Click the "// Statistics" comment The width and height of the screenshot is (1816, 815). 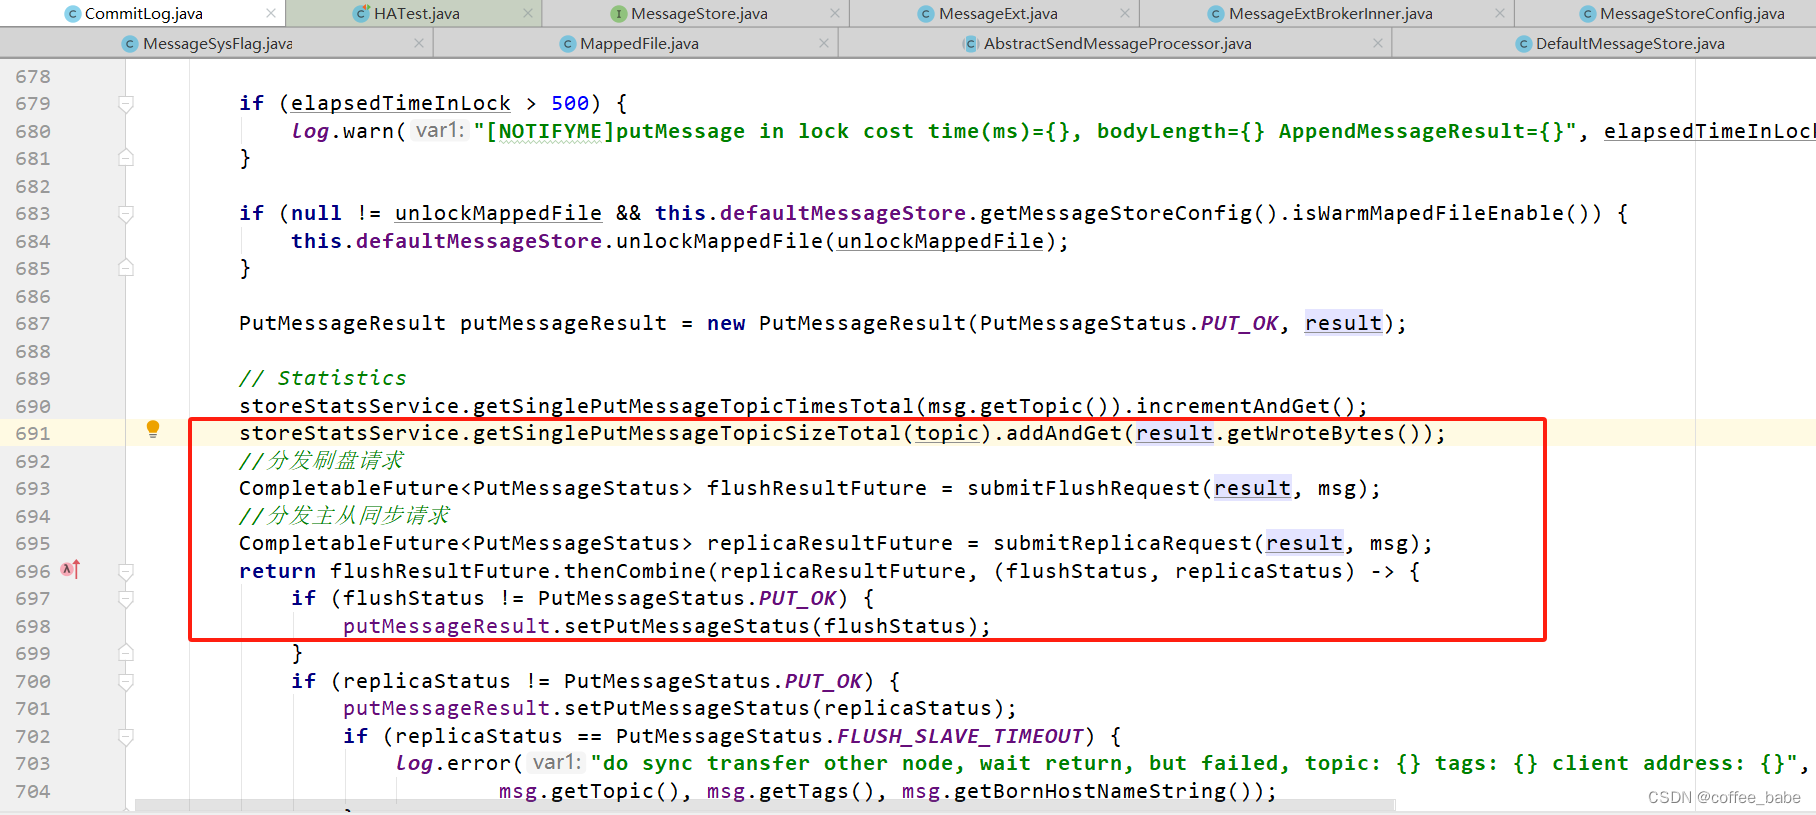point(323,378)
